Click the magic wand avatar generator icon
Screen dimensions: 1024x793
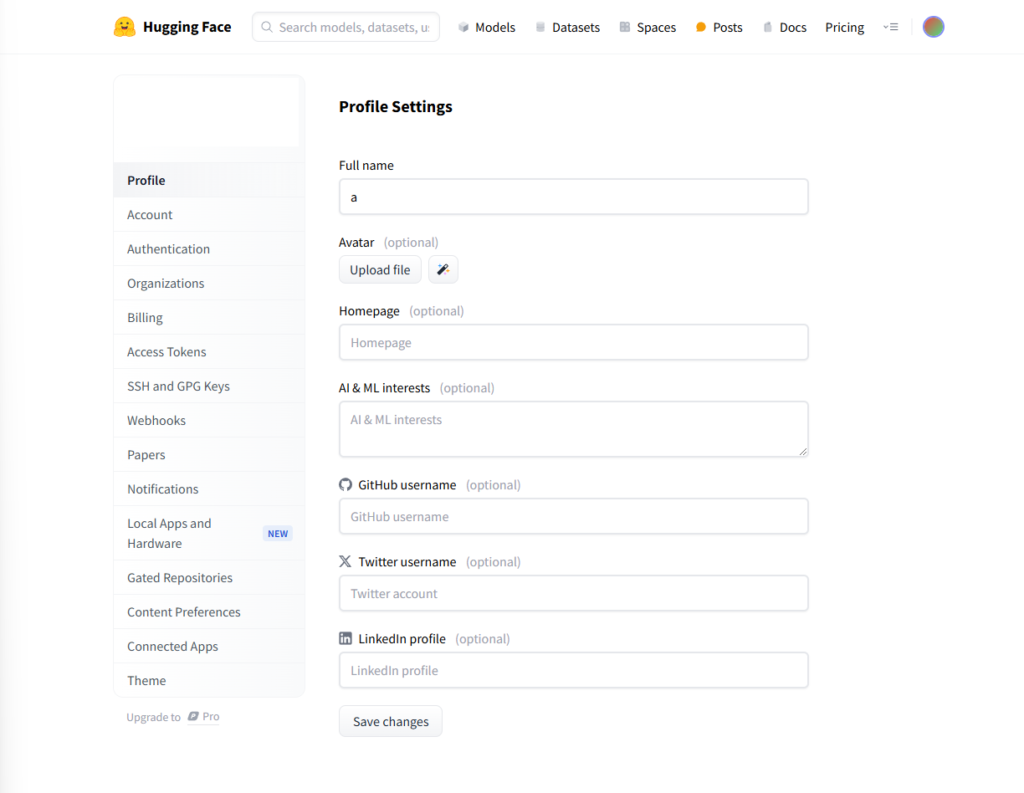click(443, 270)
